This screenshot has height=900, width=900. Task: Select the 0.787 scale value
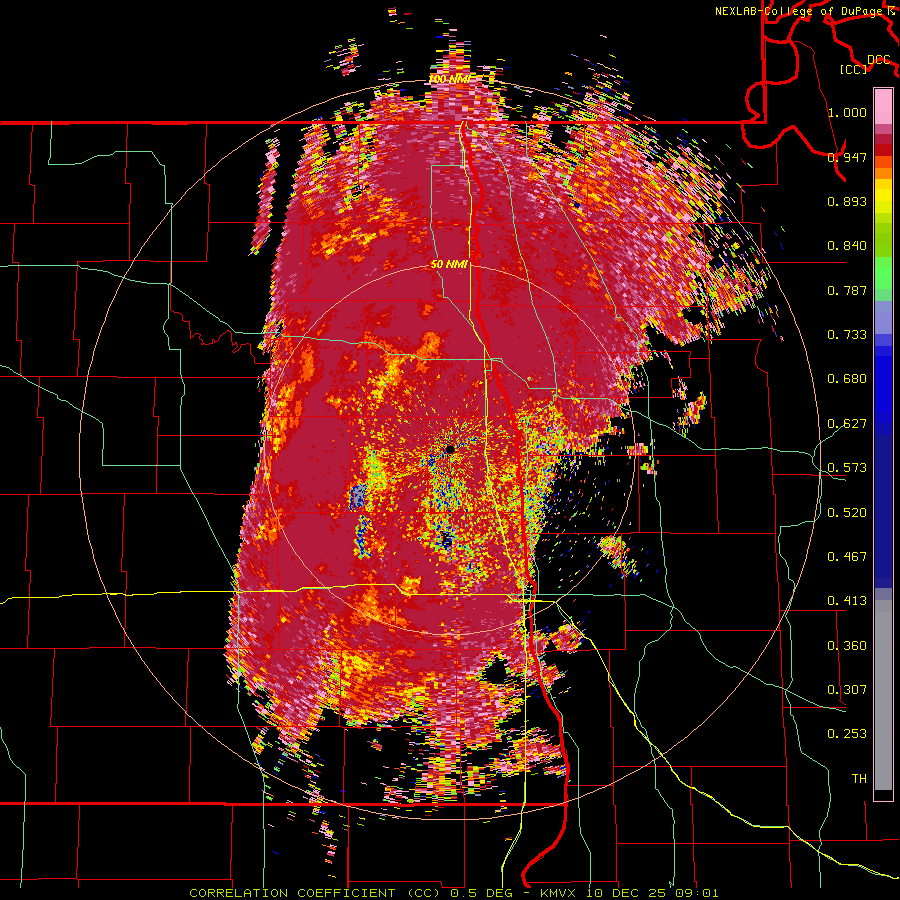pyautogui.click(x=847, y=290)
